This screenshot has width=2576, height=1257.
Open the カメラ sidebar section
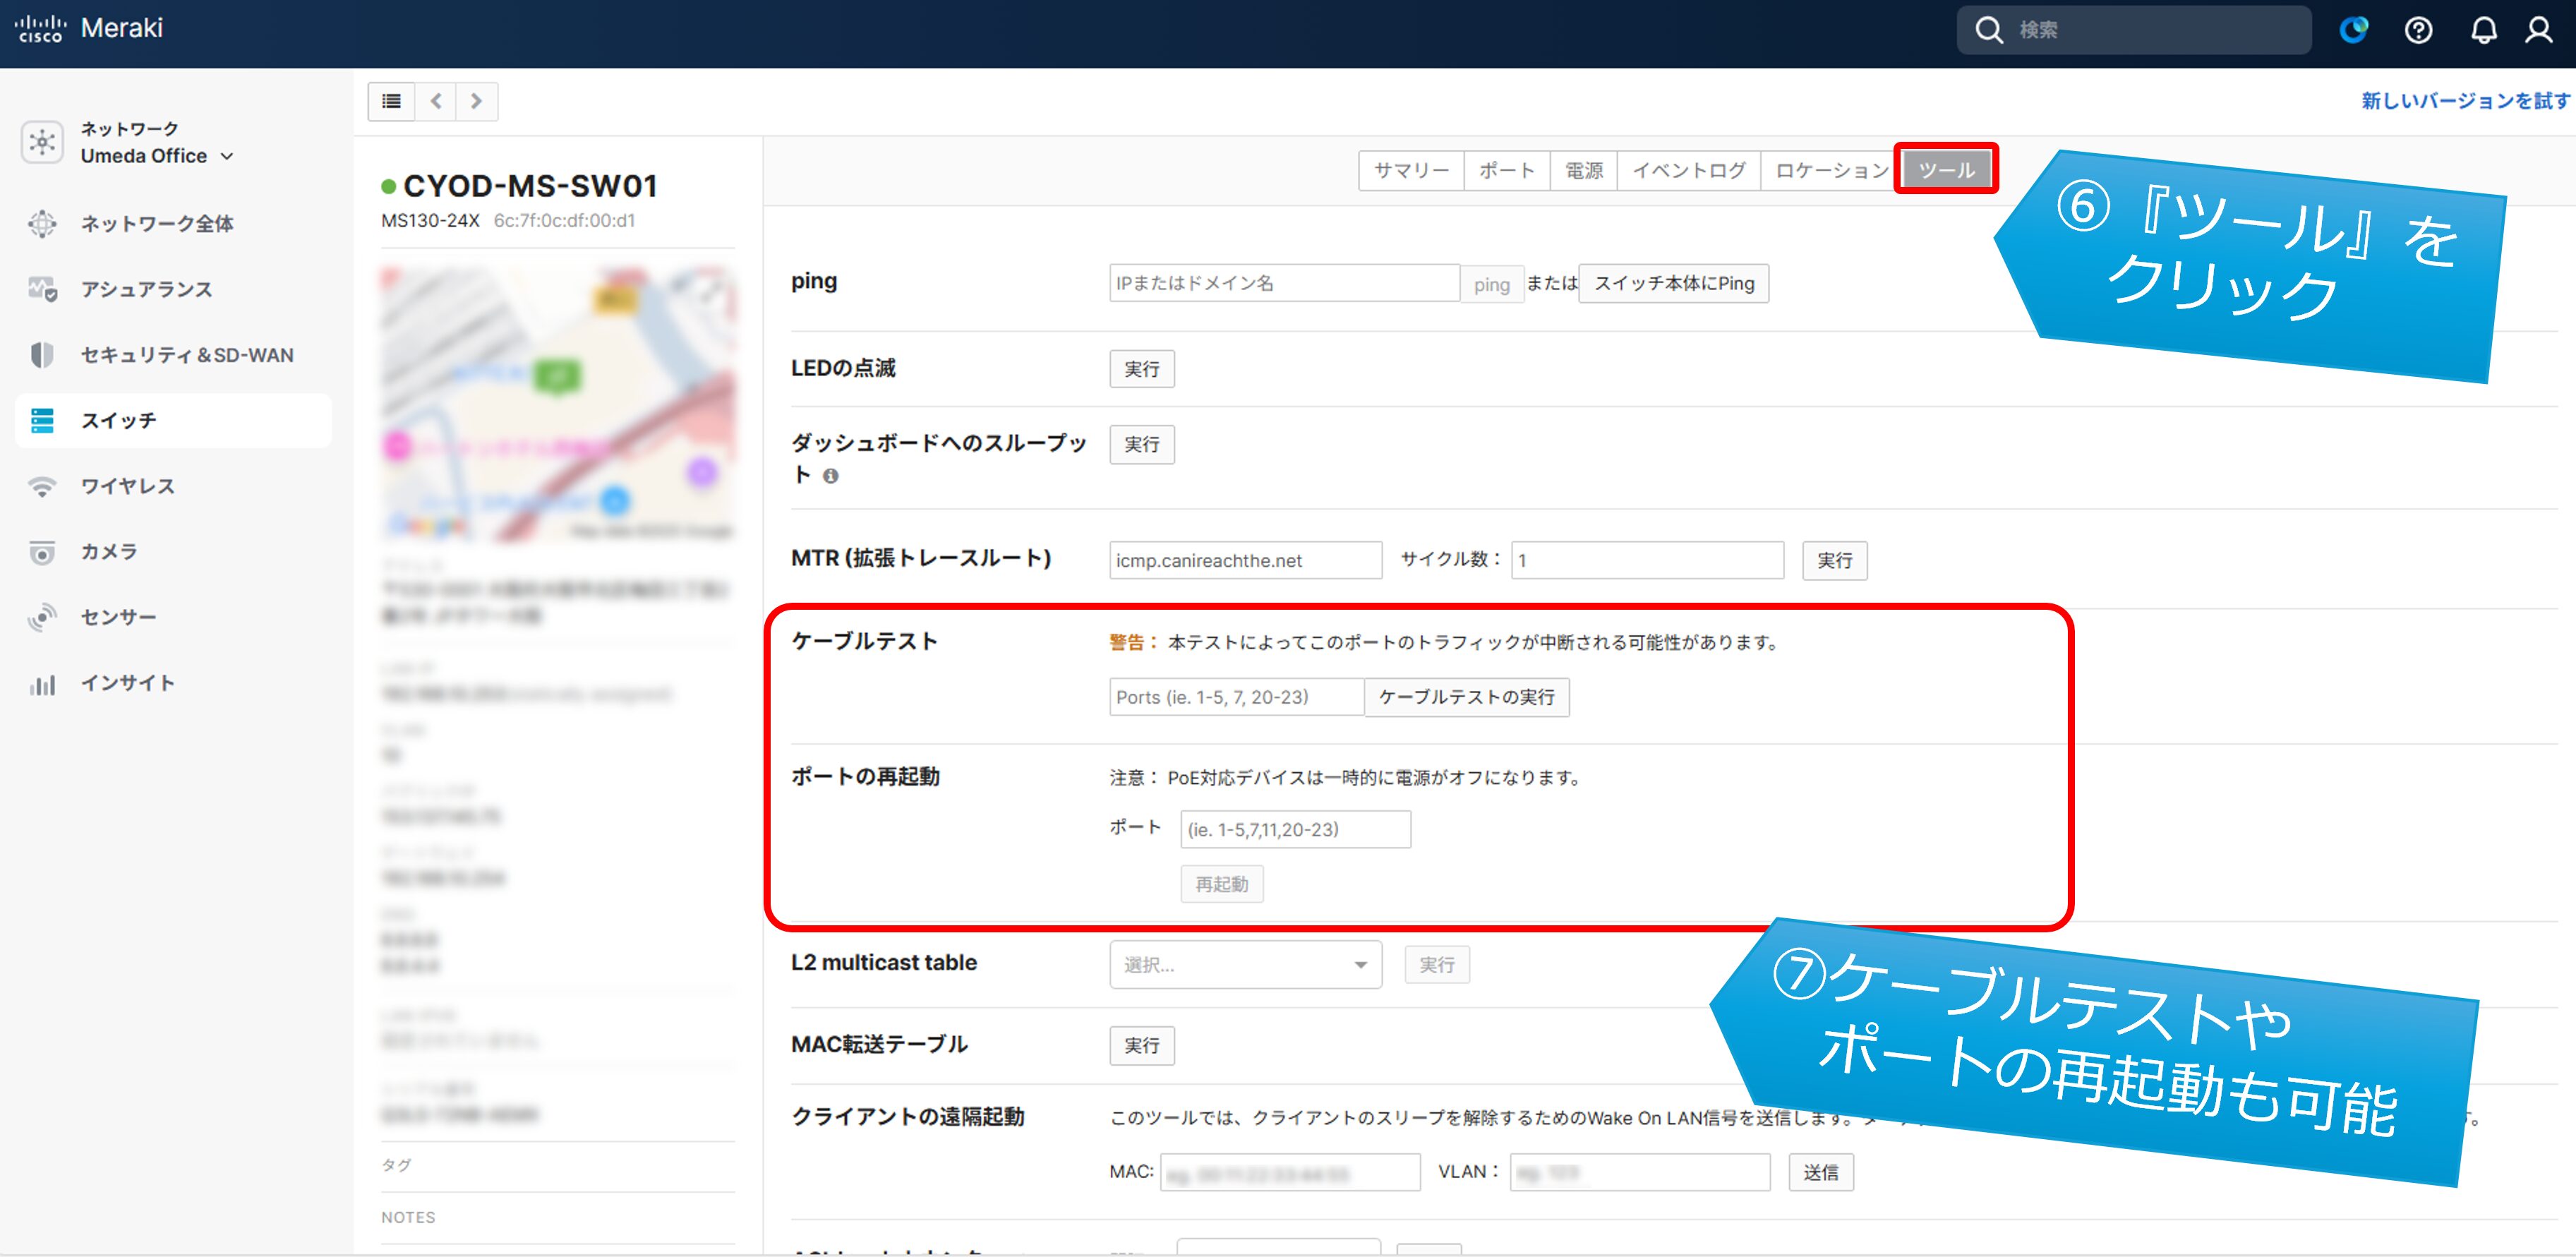coord(108,552)
